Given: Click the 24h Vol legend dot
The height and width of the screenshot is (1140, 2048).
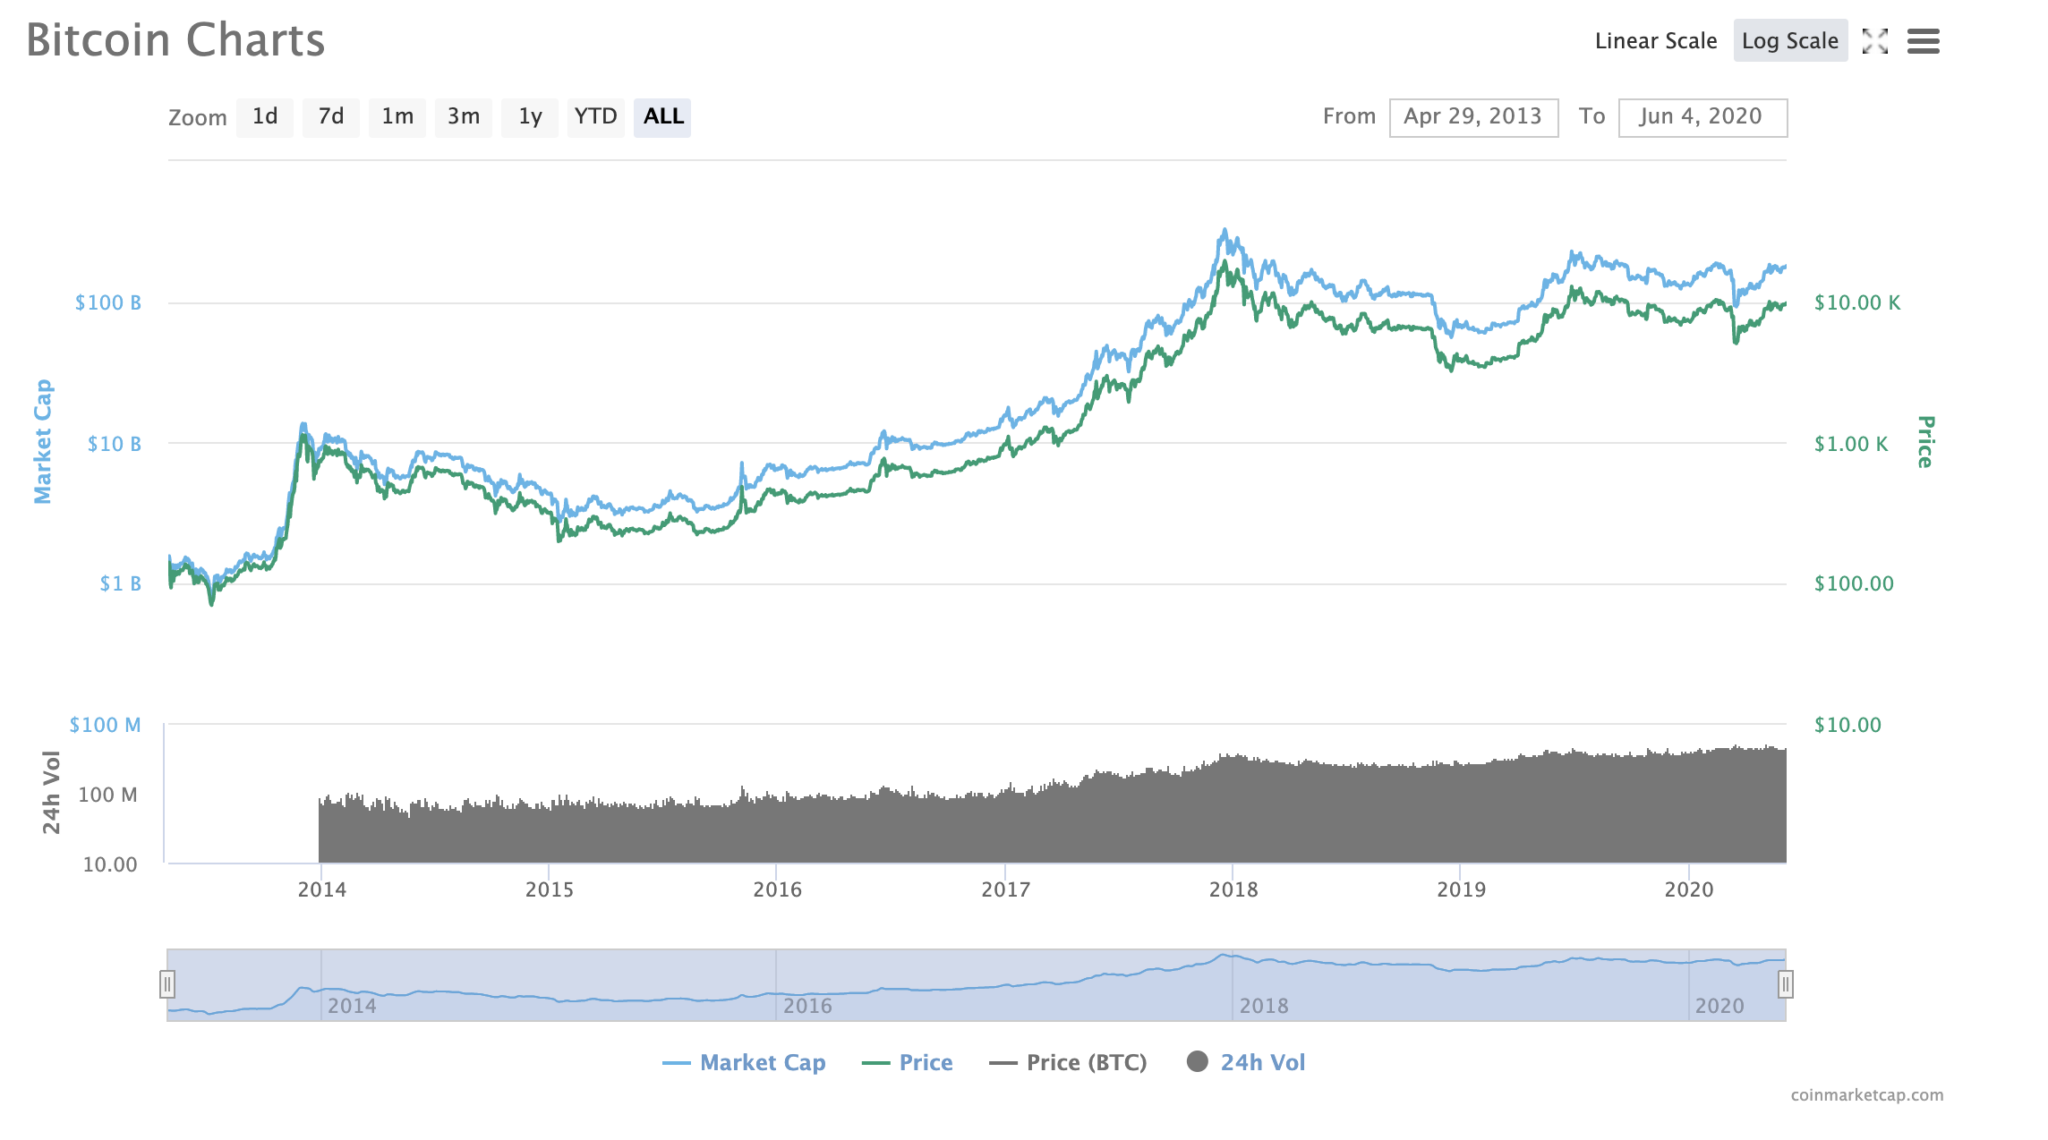Looking at the screenshot, I should tap(1196, 1062).
